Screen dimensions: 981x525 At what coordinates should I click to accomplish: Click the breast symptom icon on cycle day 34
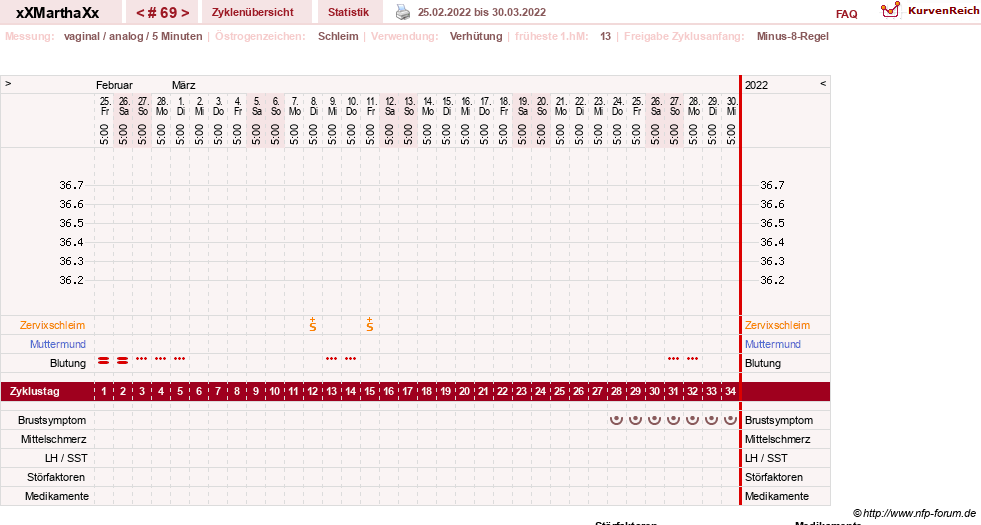pyautogui.click(x=730, y=419)
